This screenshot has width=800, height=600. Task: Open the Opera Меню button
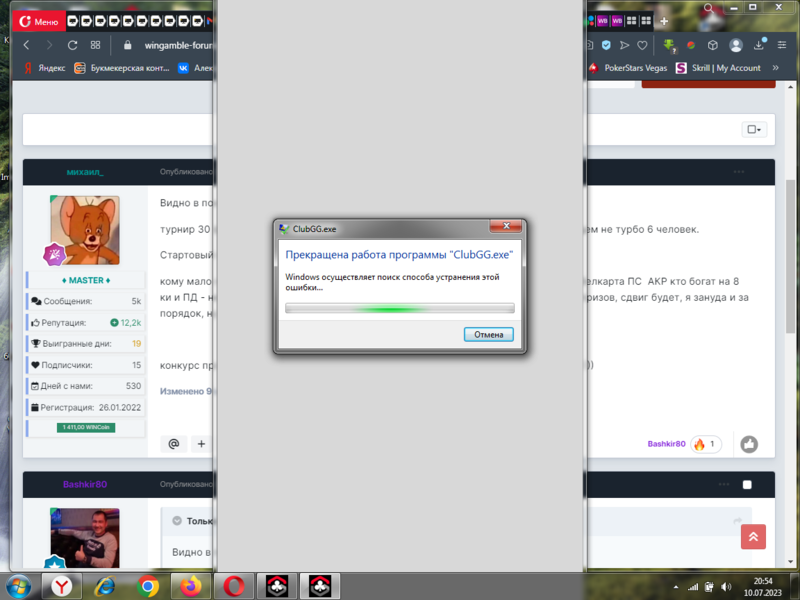click(38, 21)
